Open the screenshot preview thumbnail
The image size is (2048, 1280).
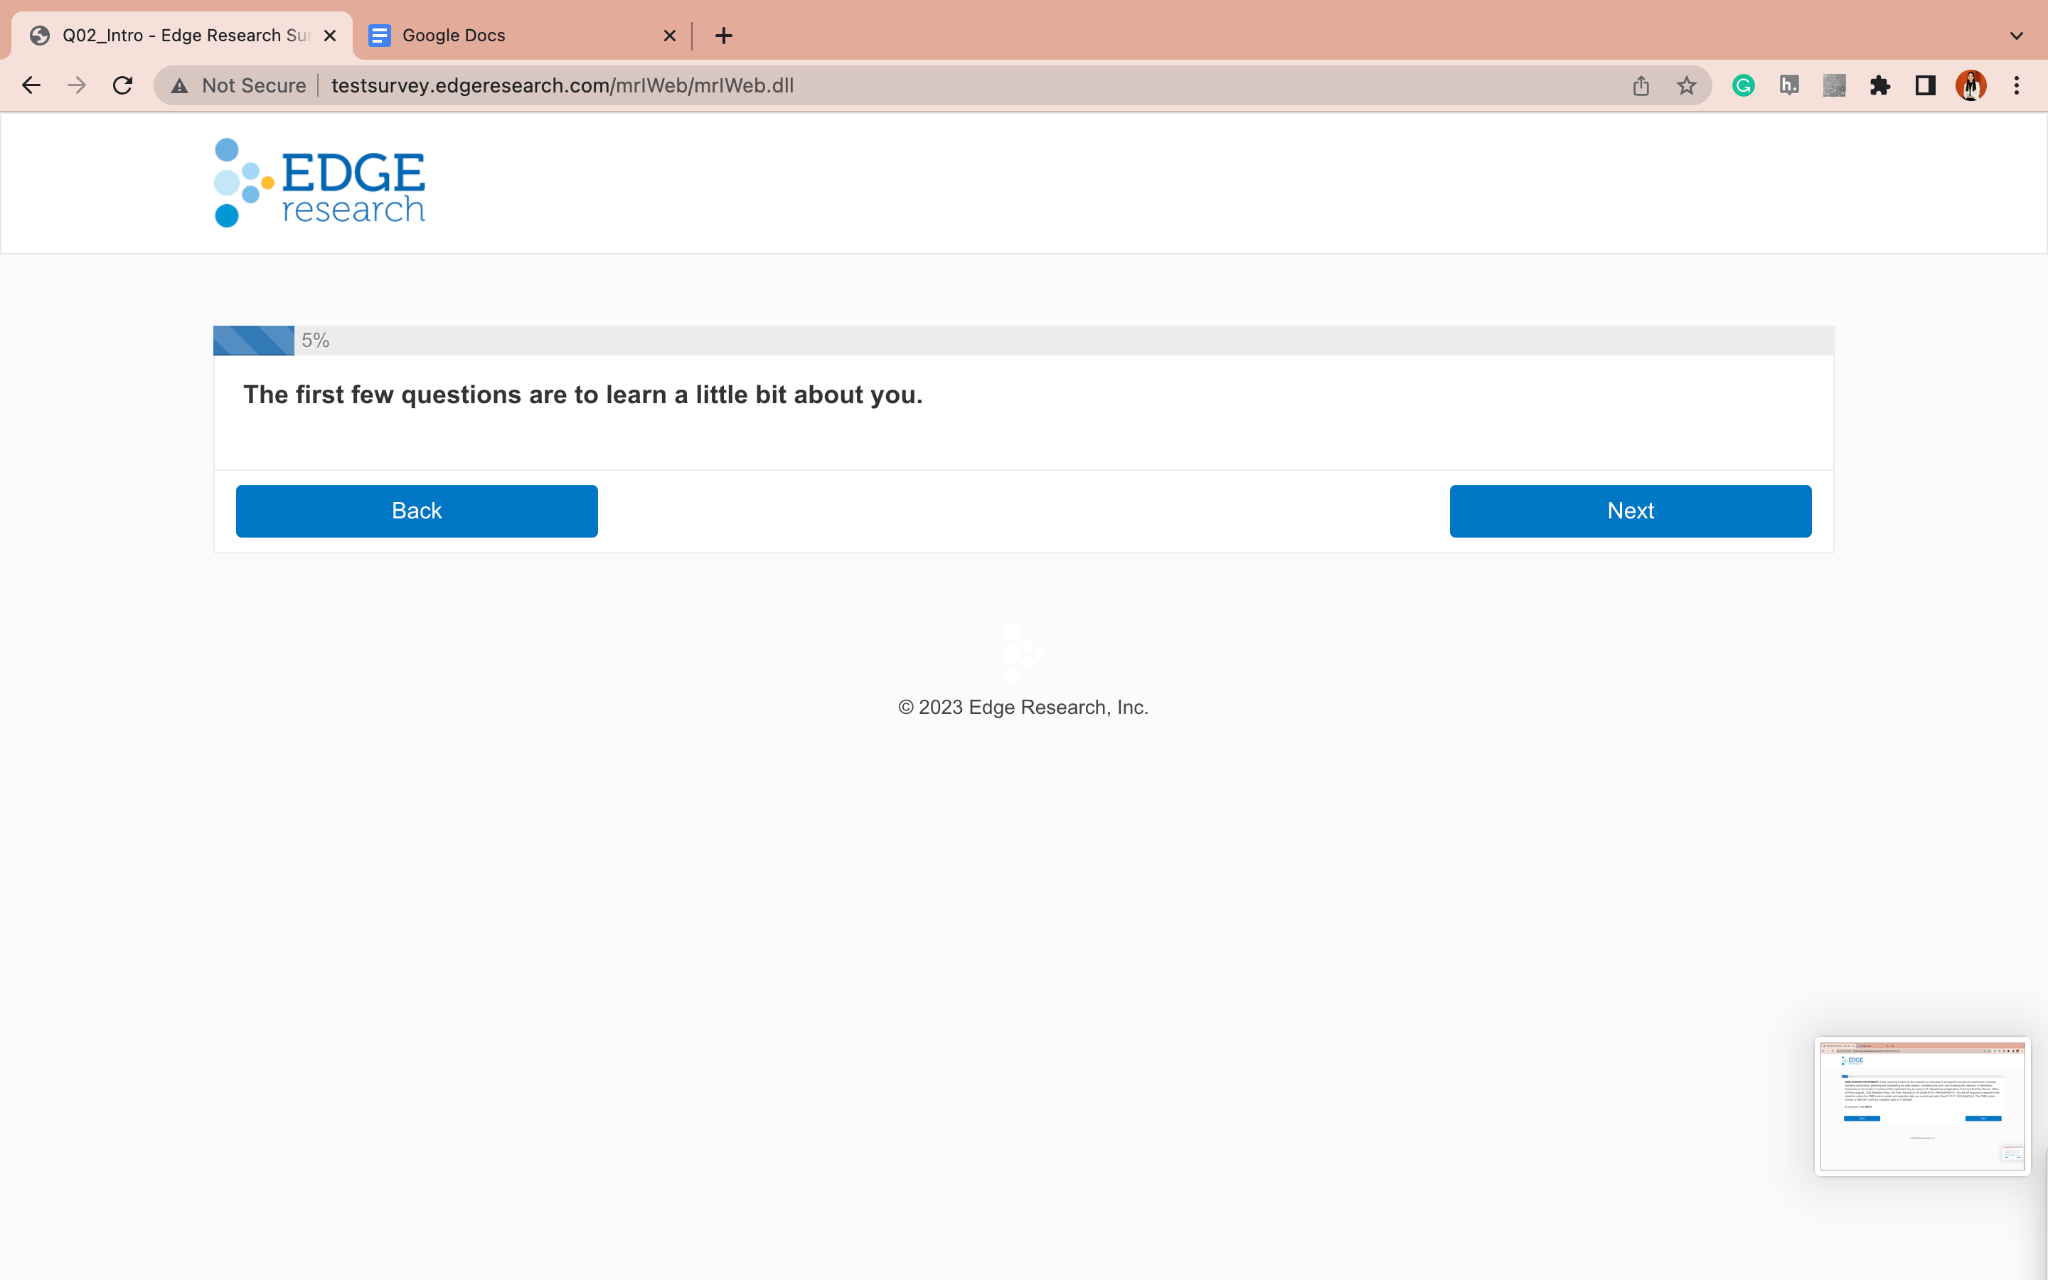pos(1921,1106)
